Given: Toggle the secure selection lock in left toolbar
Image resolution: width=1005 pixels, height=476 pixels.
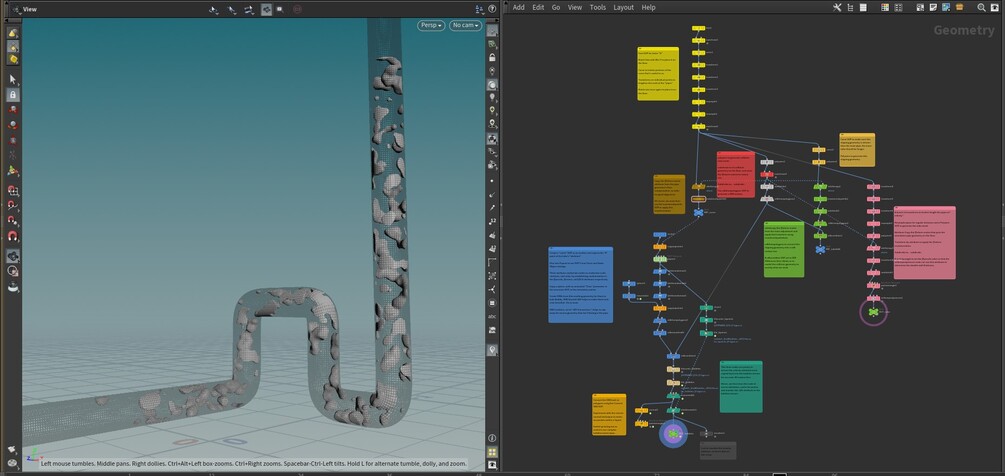Looking at the screenshot, I should [x=13, y=95].
